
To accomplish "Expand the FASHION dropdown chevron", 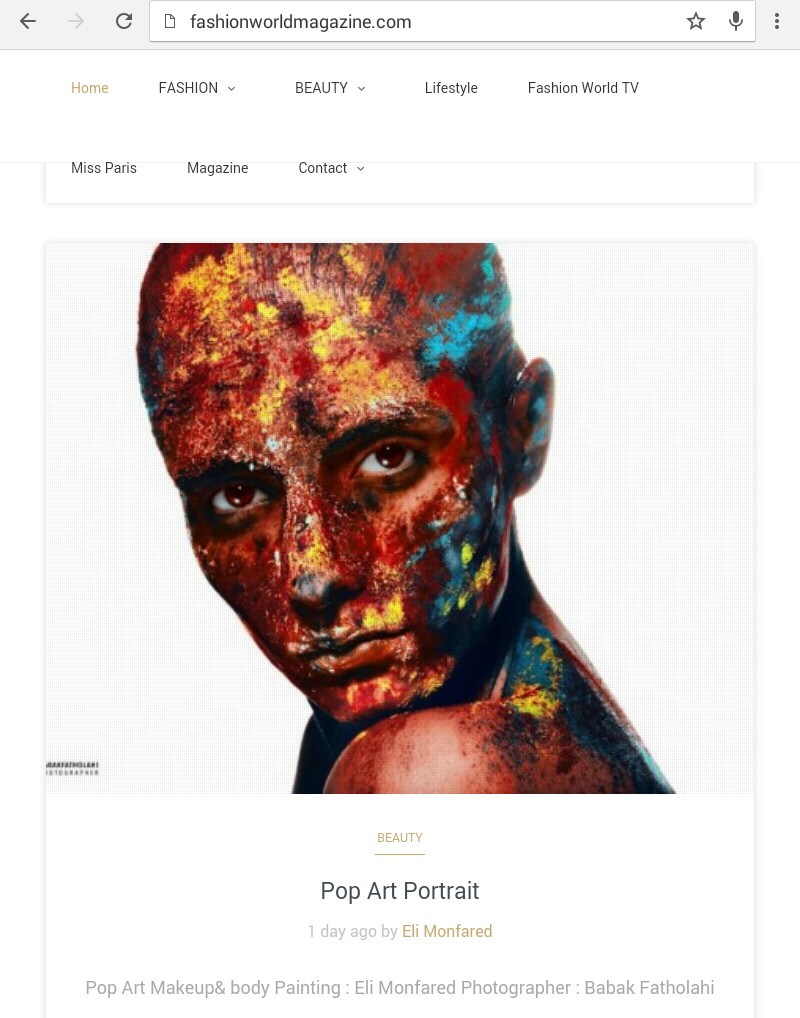I will point(231,89).
